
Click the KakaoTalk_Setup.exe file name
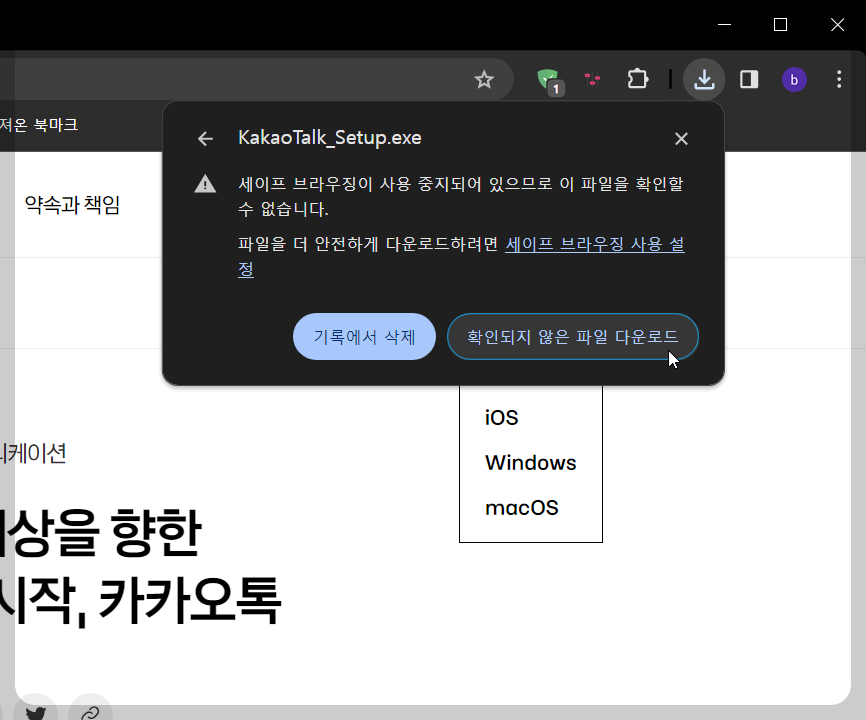tap(330, 137)
